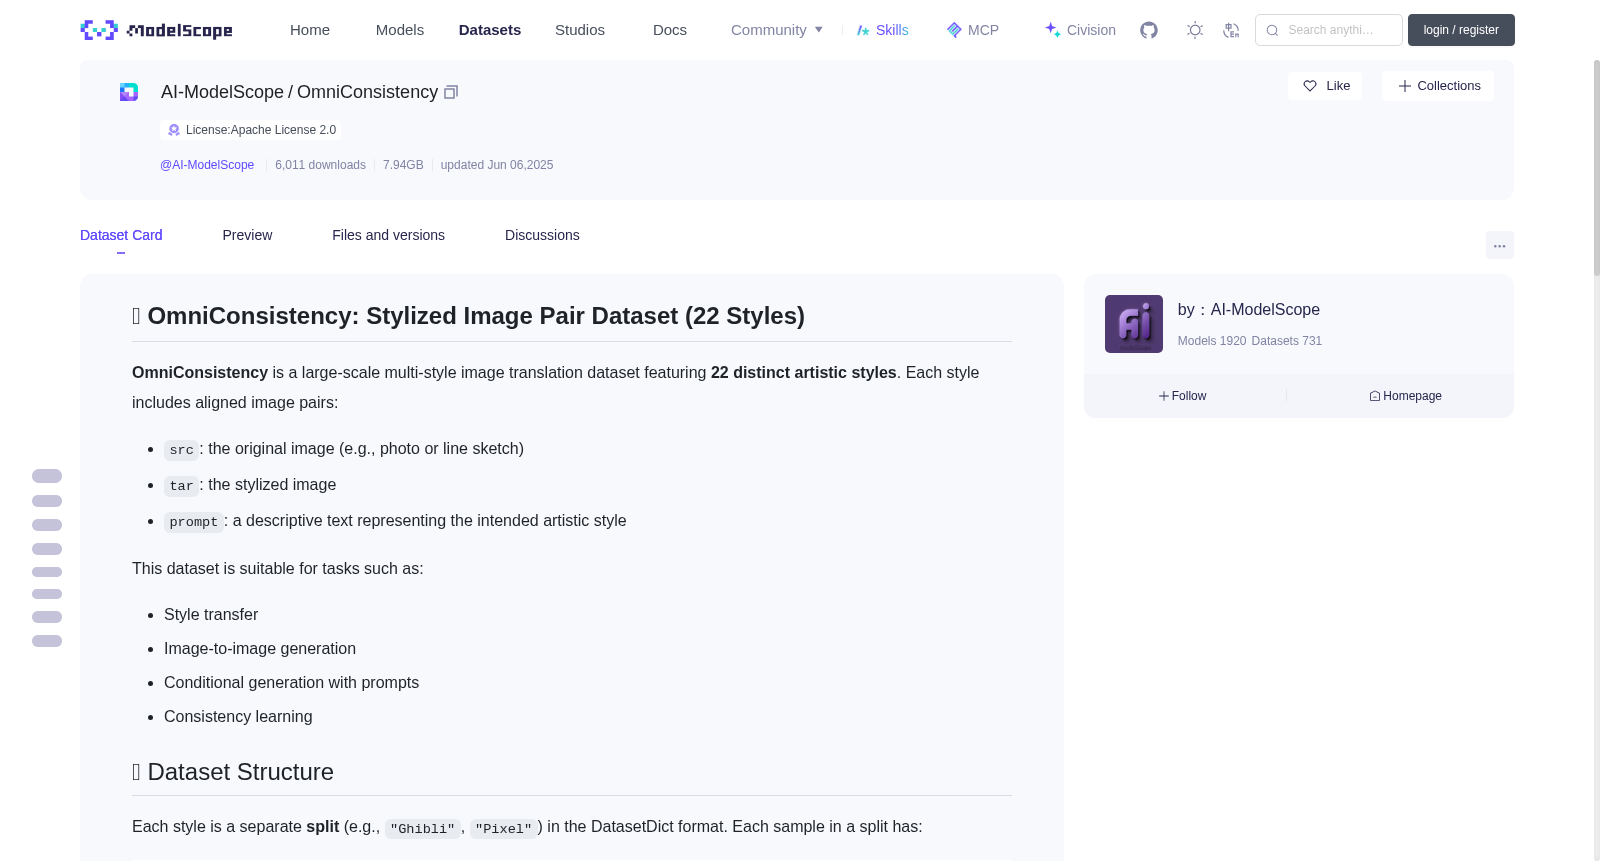Switch site language with the translate icon

tap(1231, 30)
